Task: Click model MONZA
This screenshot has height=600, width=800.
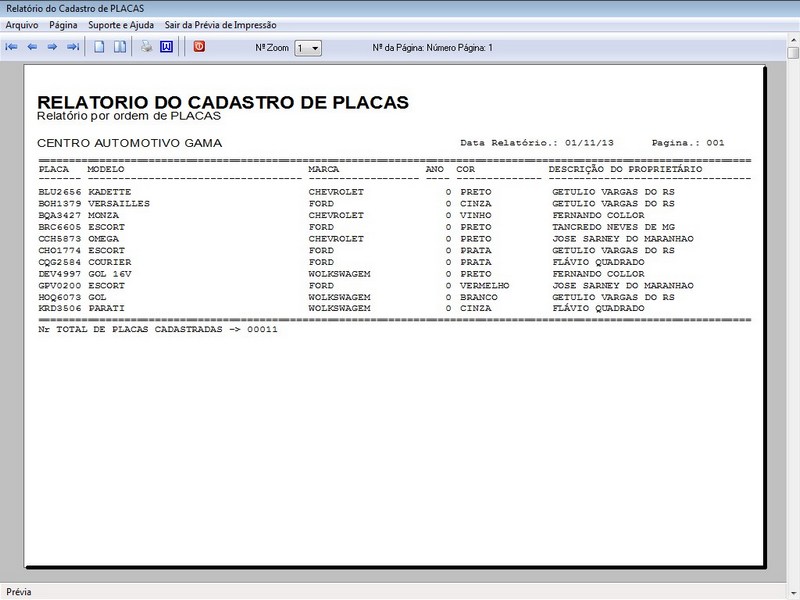Action: click(x=103, y=216)
